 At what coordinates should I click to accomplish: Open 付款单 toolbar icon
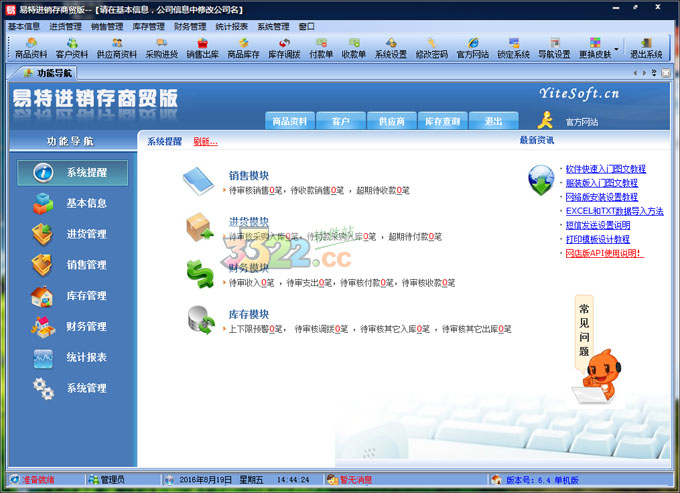[x=321, y=48]
